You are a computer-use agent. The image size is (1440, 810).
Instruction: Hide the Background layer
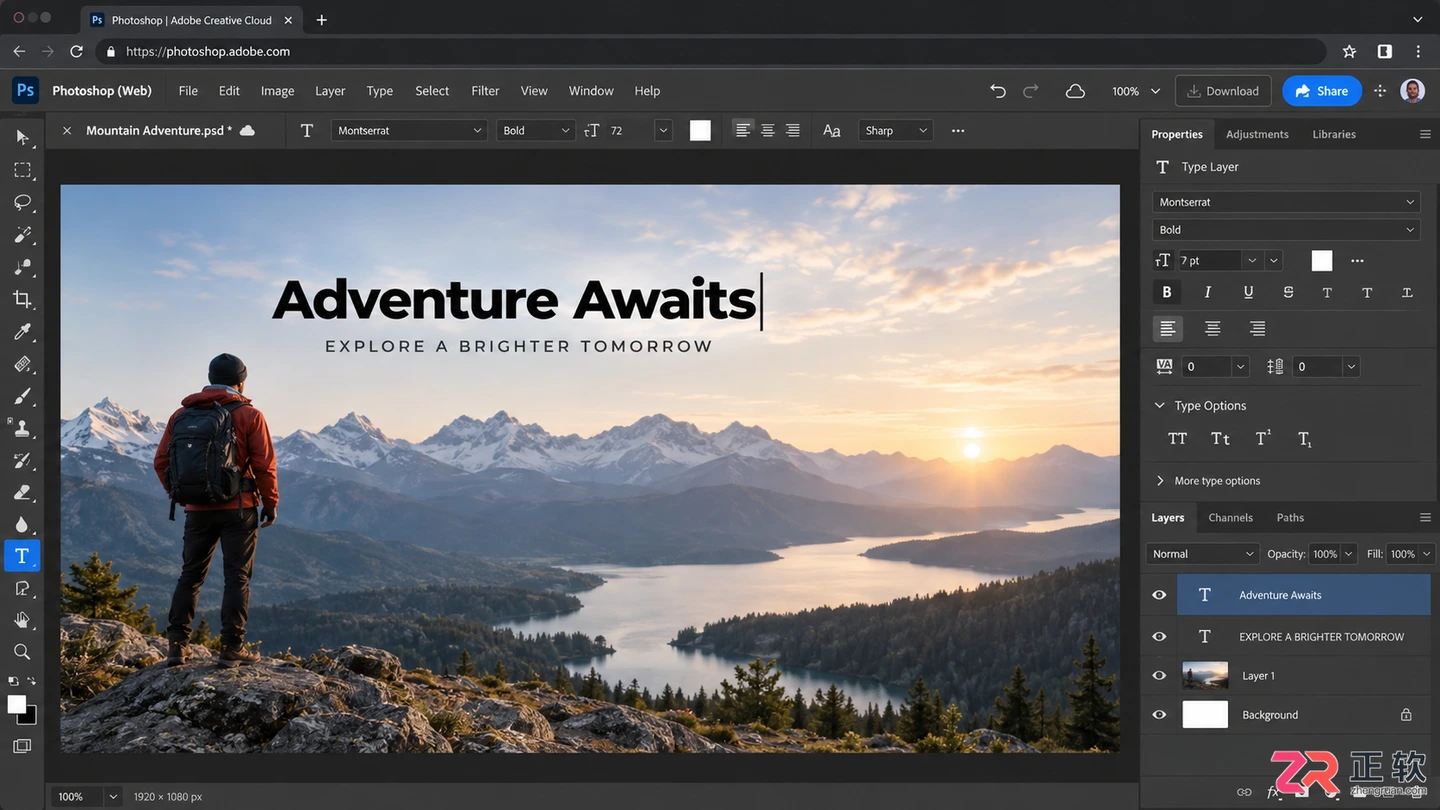click(1159, 715)
